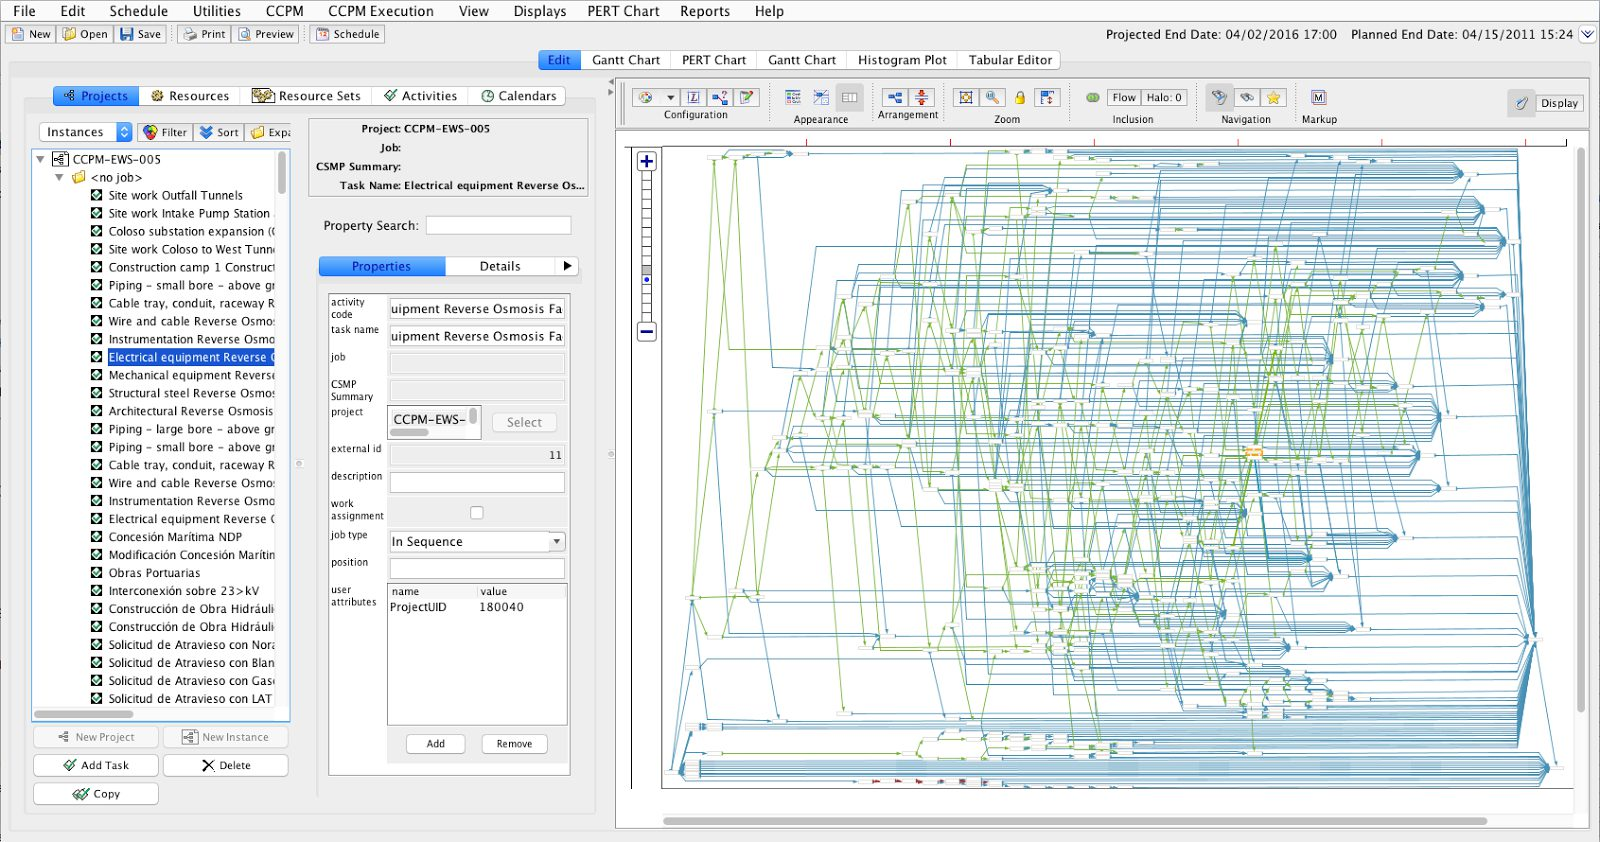This screenshot has height=842, width=1600.
Task: Collapse the CCPM-EWS-005 project tree node
Action: (x=41, y=159)
